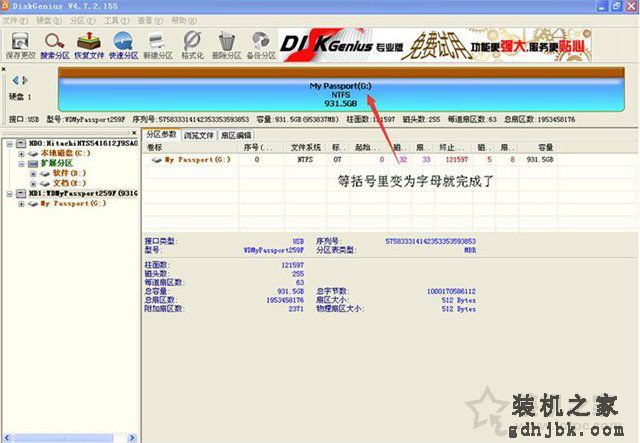640x443 pixels.
Task: Click drive icon beside My Passport(G:) table row
Action: pos(157,160)
